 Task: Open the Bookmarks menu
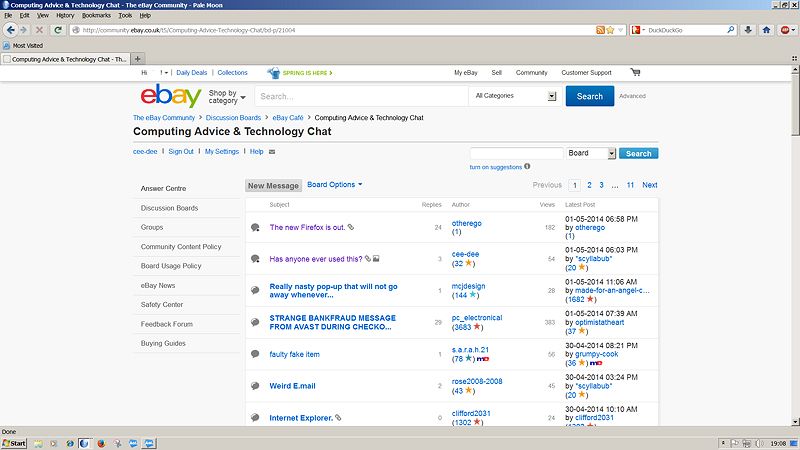coord(96,15)
